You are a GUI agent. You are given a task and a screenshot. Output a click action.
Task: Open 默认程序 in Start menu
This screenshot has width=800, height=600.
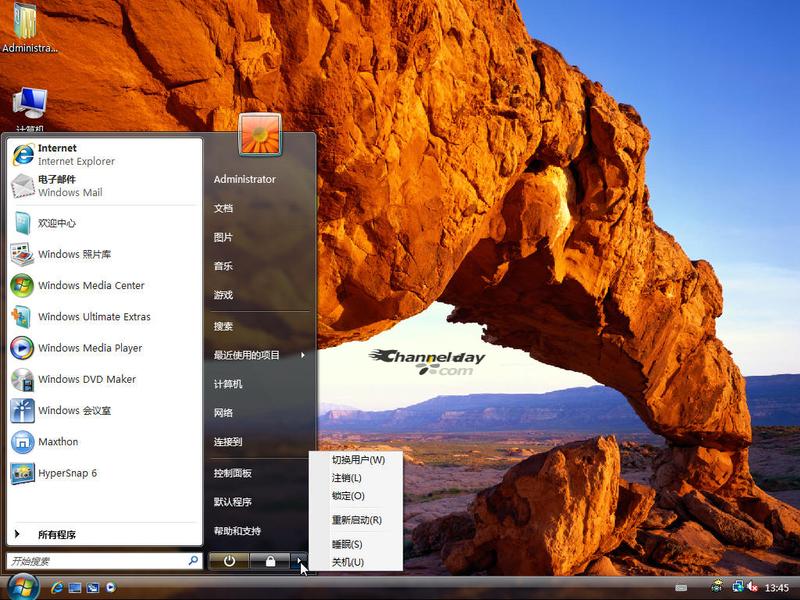coord(260,502)
